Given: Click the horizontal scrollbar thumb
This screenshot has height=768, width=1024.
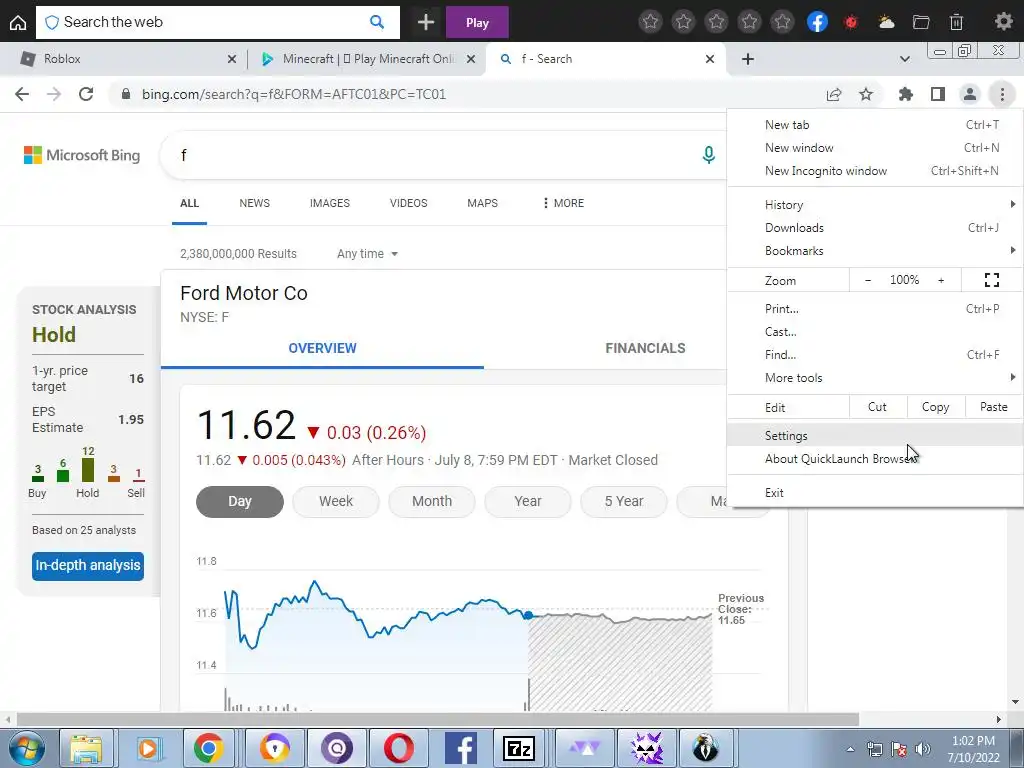Looking at the screenshot, I should pyautogui.click(x=438, y=719).
